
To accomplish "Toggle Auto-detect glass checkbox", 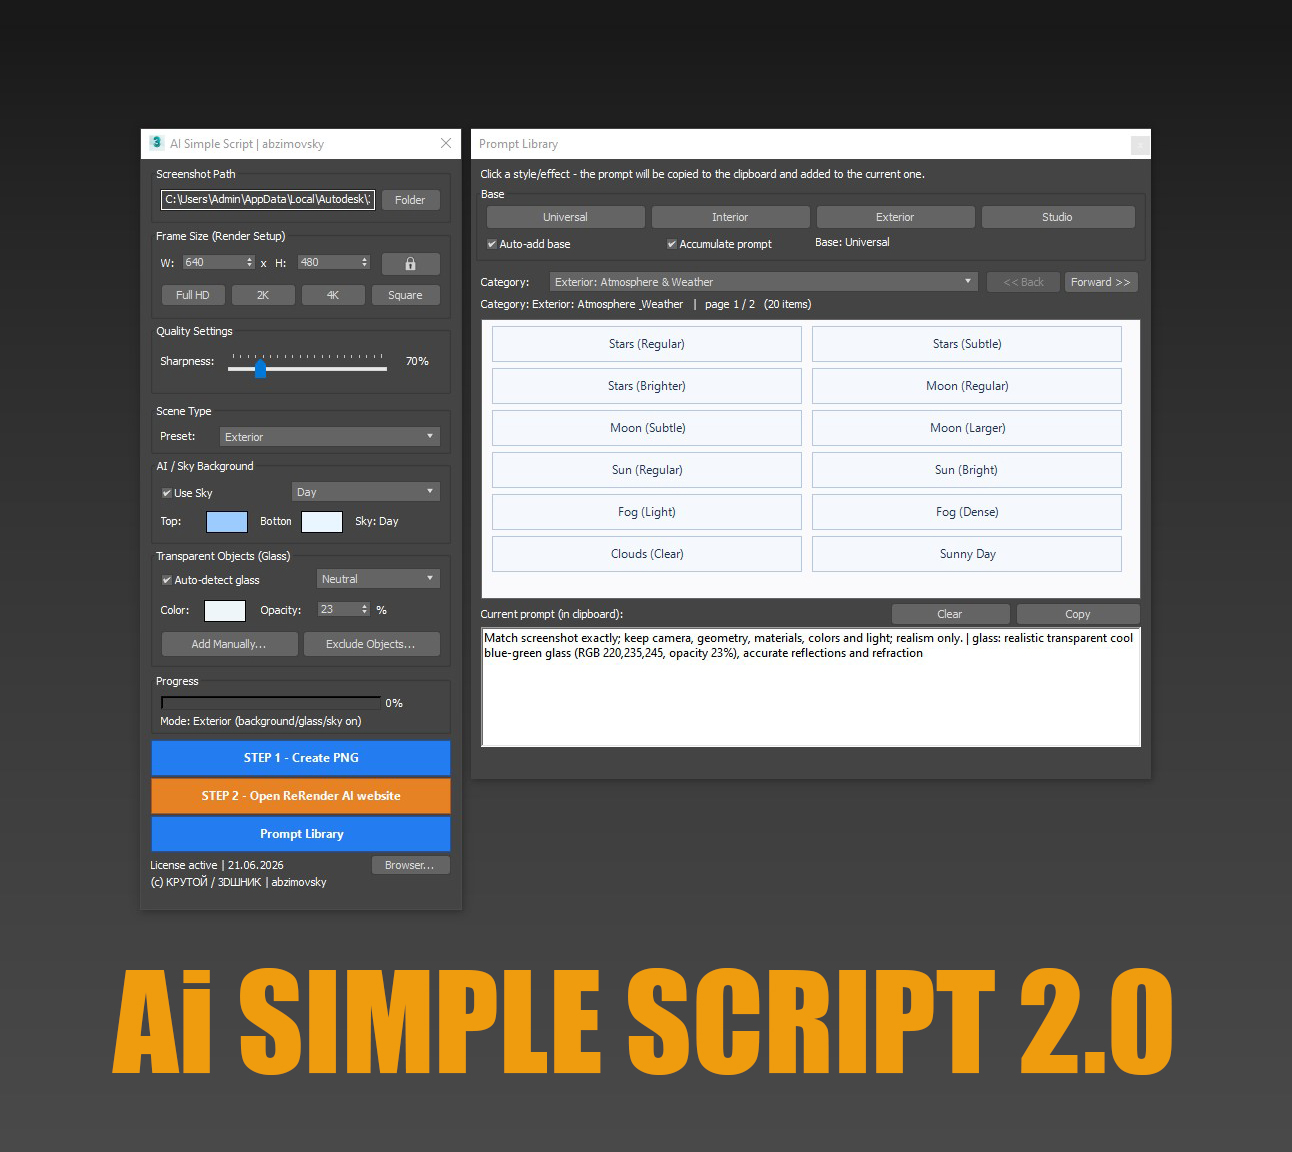I will pos(167,580).
